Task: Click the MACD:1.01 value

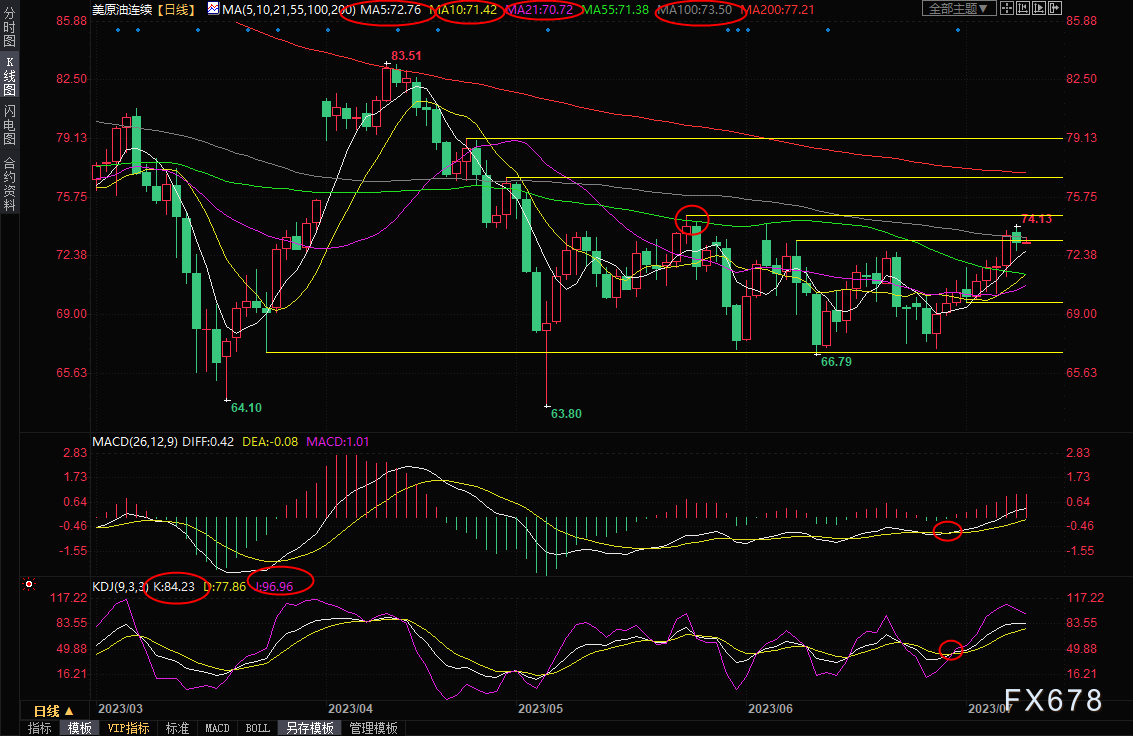Action: [337, 441]
